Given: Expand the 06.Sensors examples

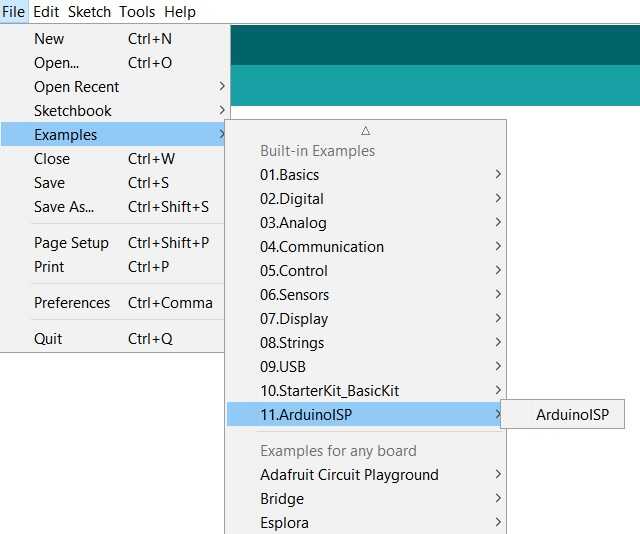Looking at the screenshot, I should [x=295, y=295].
